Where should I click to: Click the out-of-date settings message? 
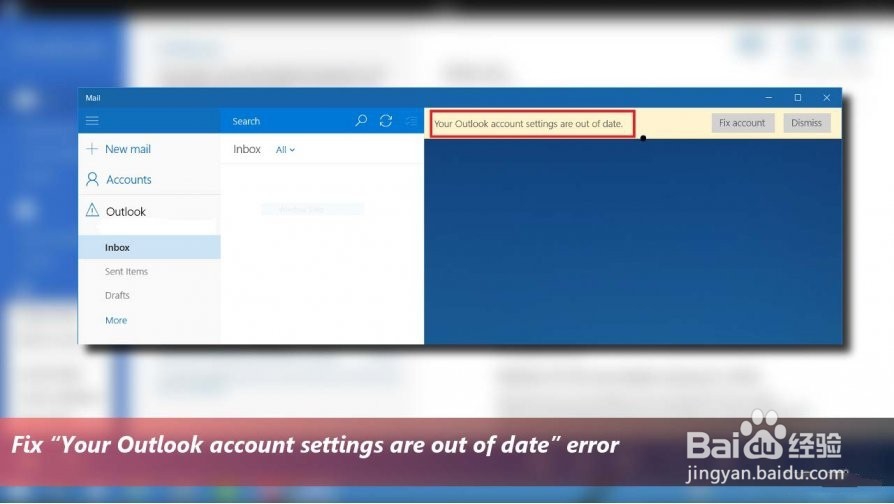[529, 124]
